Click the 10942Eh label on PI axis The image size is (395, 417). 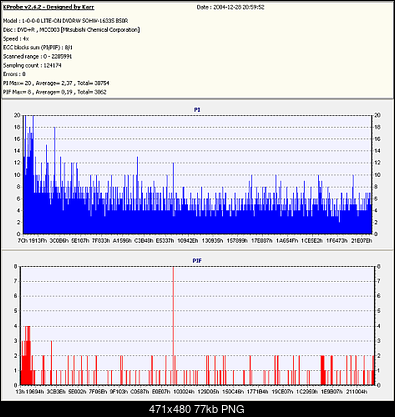pos(187,241)
